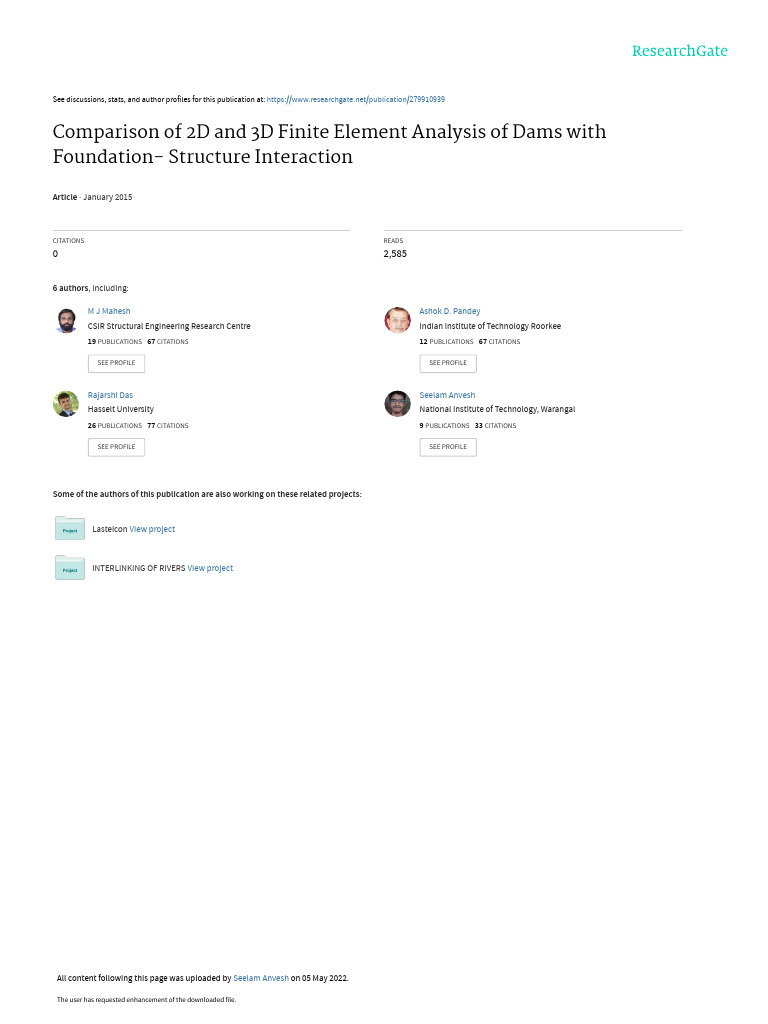Viewport: 768px width, 1024px height.
Task: Click Ashok D. Pandey's profile photo
Action: click(x=397, y=320)
